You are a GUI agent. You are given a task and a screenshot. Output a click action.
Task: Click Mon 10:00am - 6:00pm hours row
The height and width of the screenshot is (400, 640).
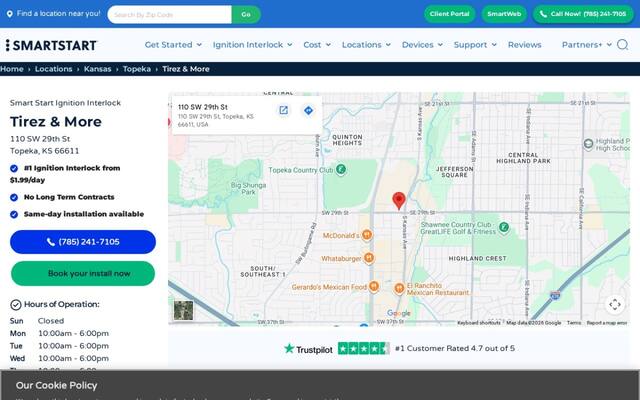60,333
